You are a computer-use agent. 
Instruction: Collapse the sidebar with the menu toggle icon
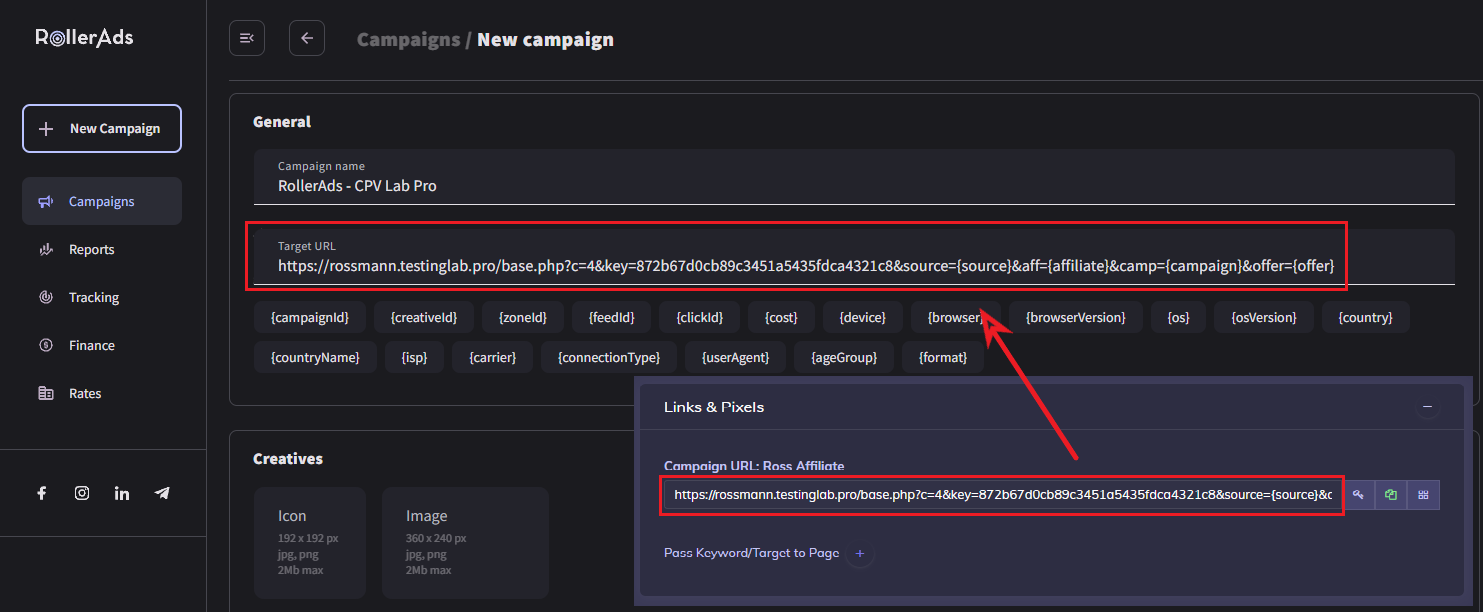click(247, 38)
